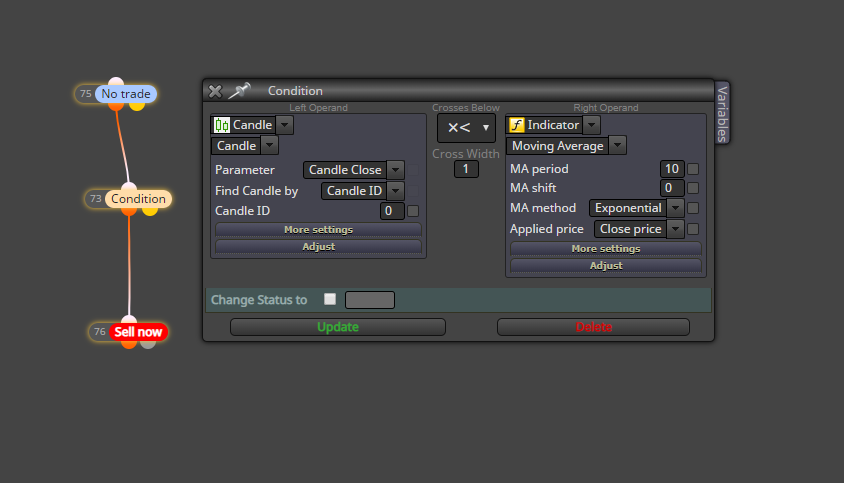Toggle the checkbox beside MA period

point(693,169)
